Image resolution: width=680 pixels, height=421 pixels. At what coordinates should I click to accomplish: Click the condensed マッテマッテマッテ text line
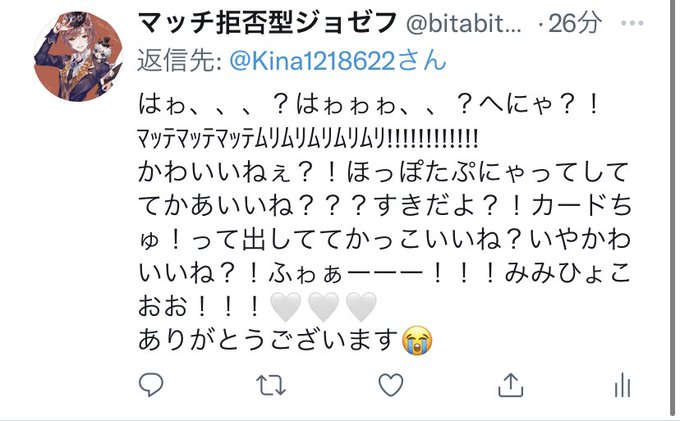tap(307, 140)
